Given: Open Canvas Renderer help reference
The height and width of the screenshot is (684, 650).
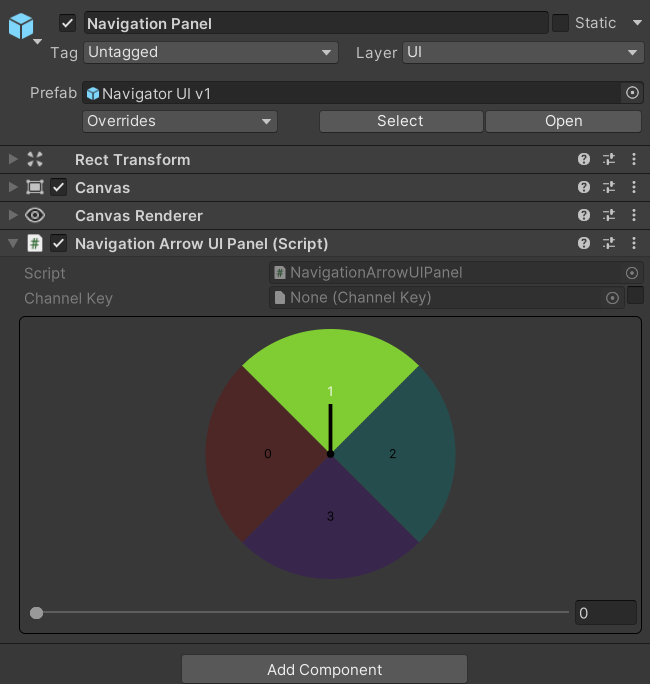Looking at the screenshot, I should tap(584, 215).
